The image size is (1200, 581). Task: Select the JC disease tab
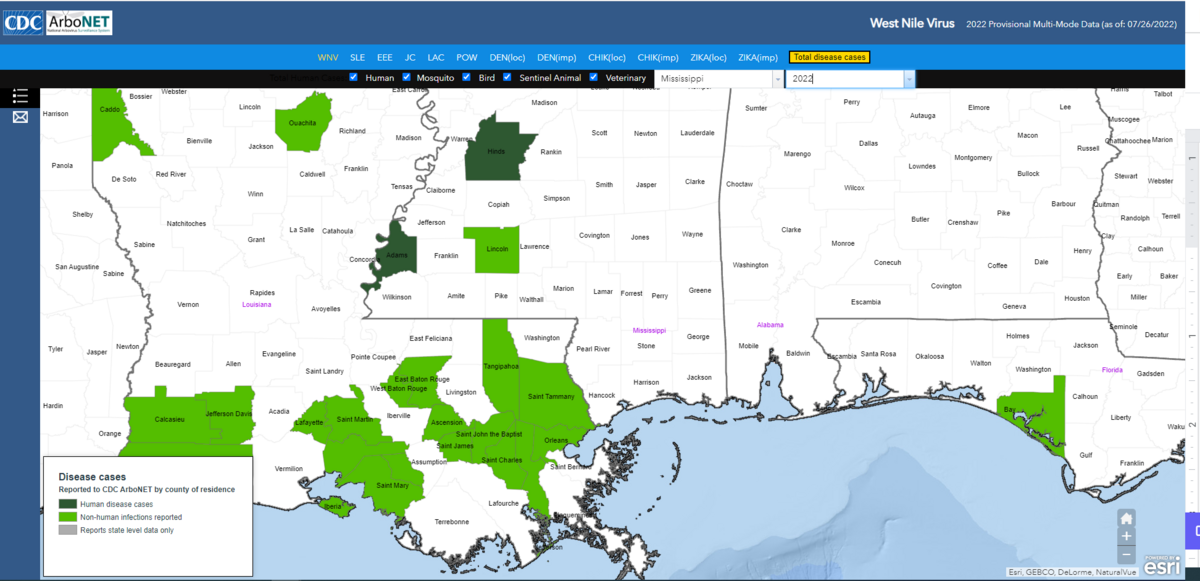pyautogui.click(x=410, y=57)
